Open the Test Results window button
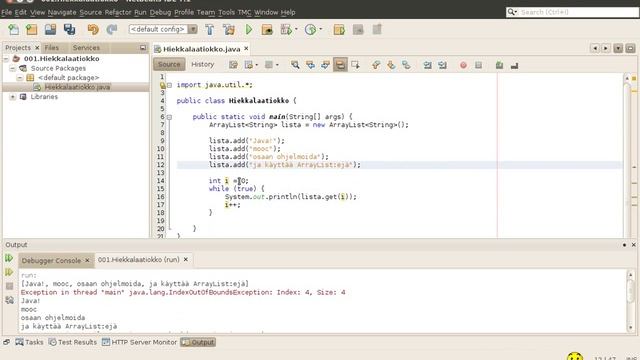The height and width of the screenshot is (360, 640). (73, 342)
